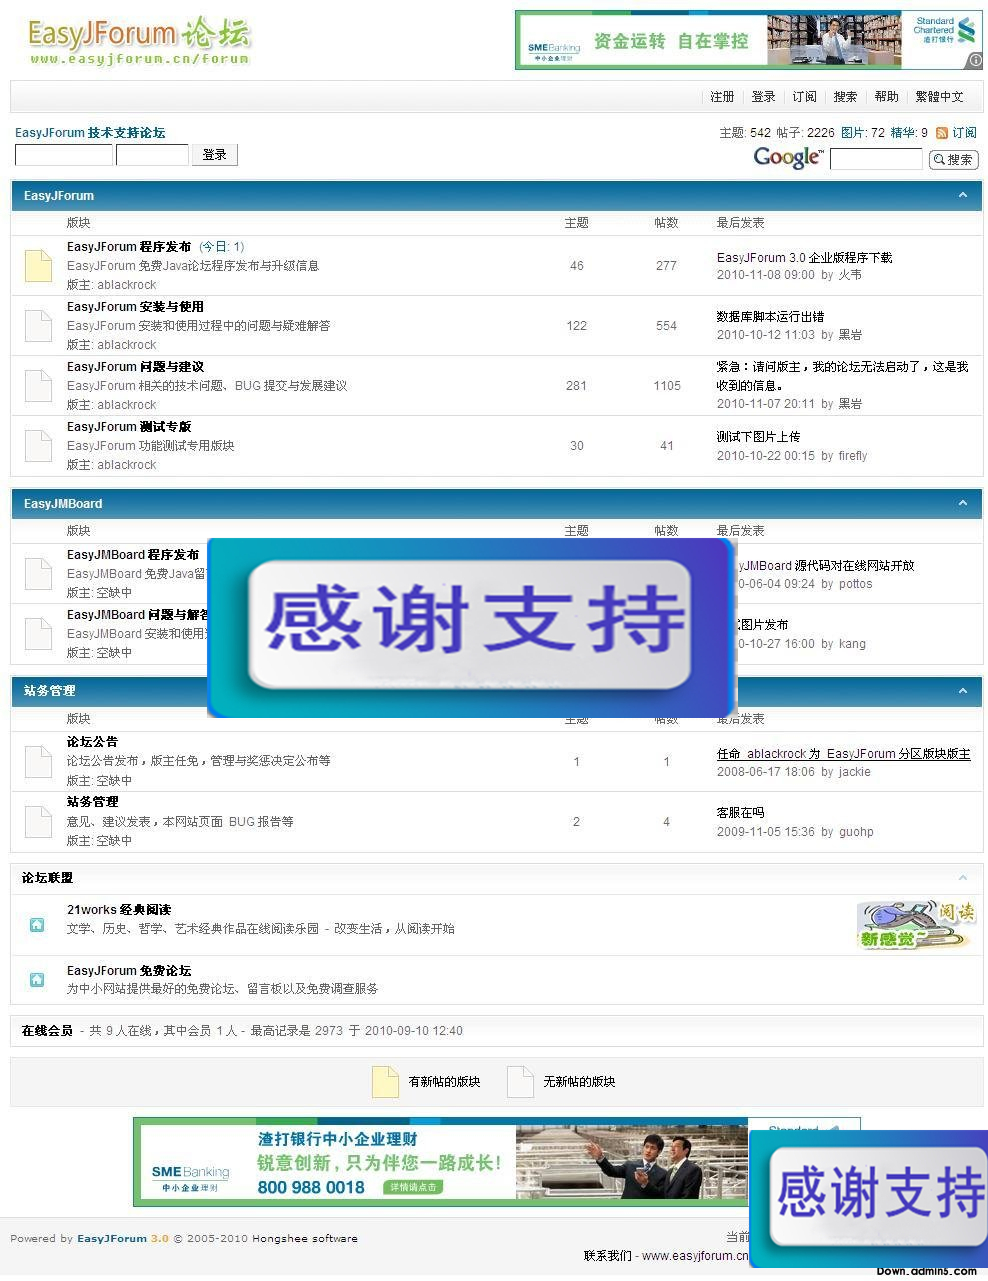Click the EasyJForum 论坛 logo
The image size is (988, 1281).
click(x=139, y=42)
